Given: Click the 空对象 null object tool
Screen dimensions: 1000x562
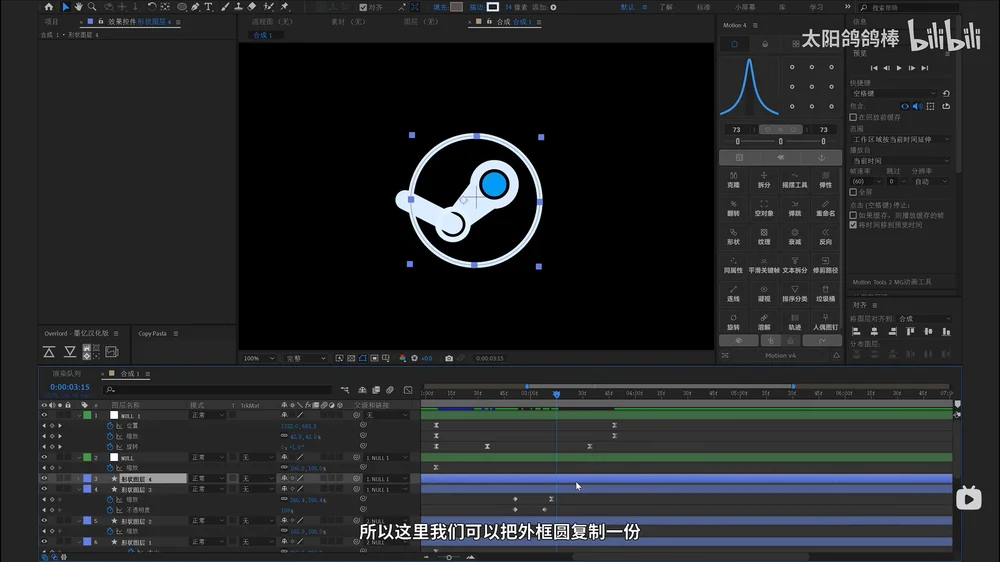Looking at the screenshot, I should [764, 209].
